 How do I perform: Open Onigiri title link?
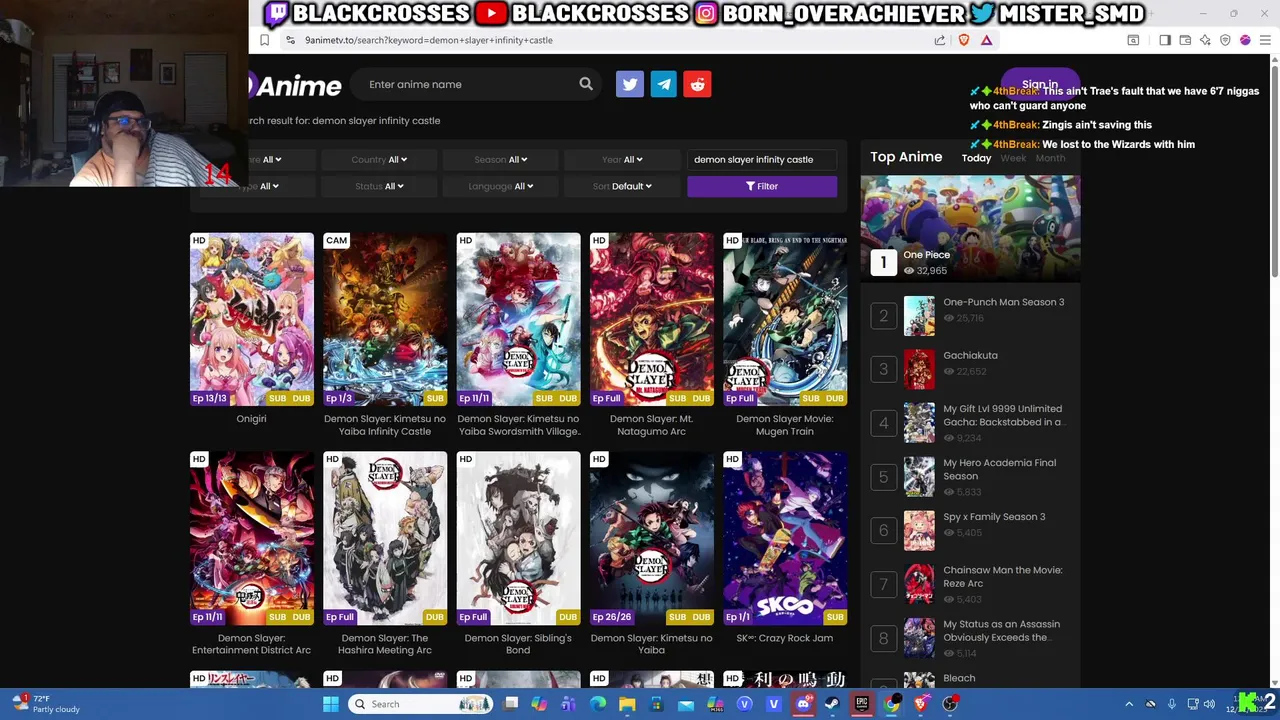pos(251,419)
